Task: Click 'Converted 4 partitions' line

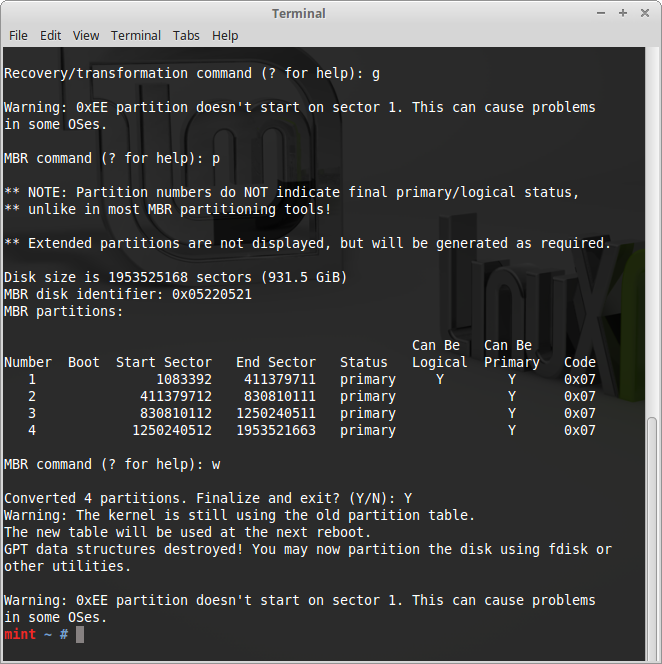Action: pos(208,498)
